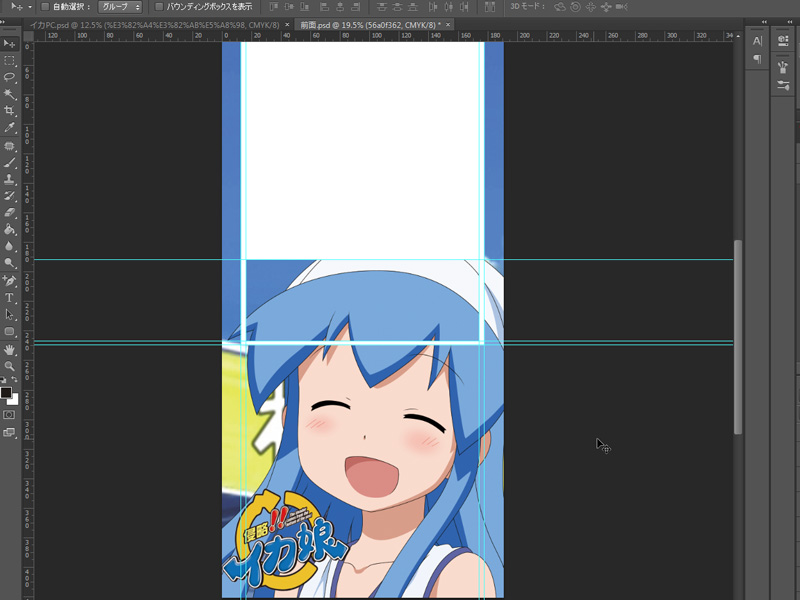Select the Eraser tool
The height and width of the screenshot is (600, 800).
tap(9, 213)
